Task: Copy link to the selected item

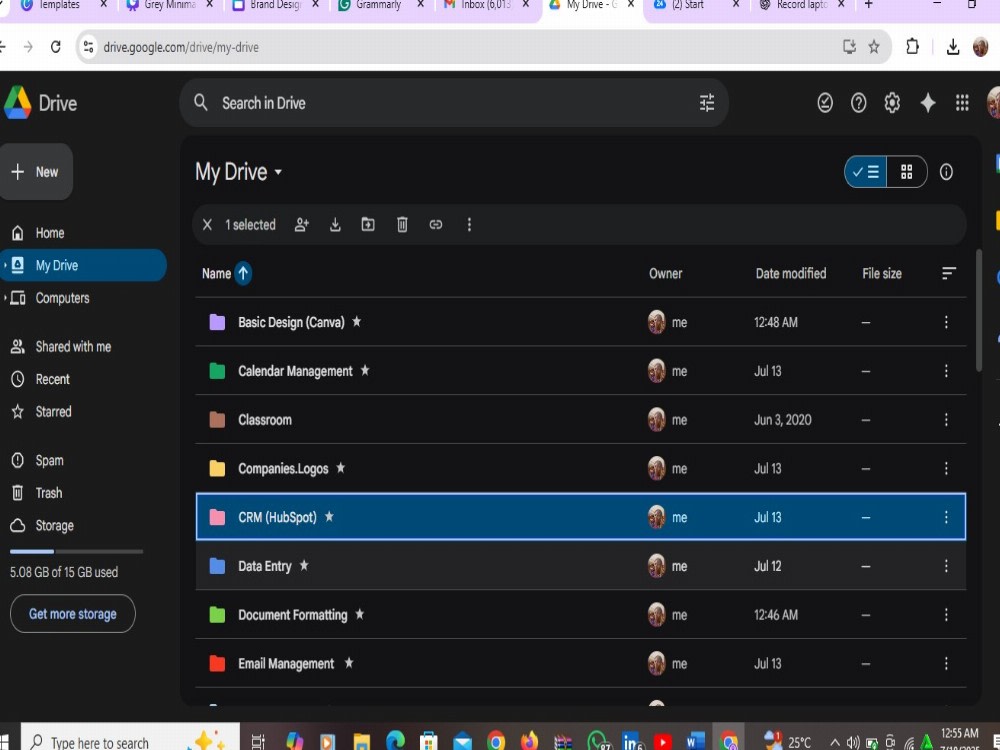Action: pos(436,224)
